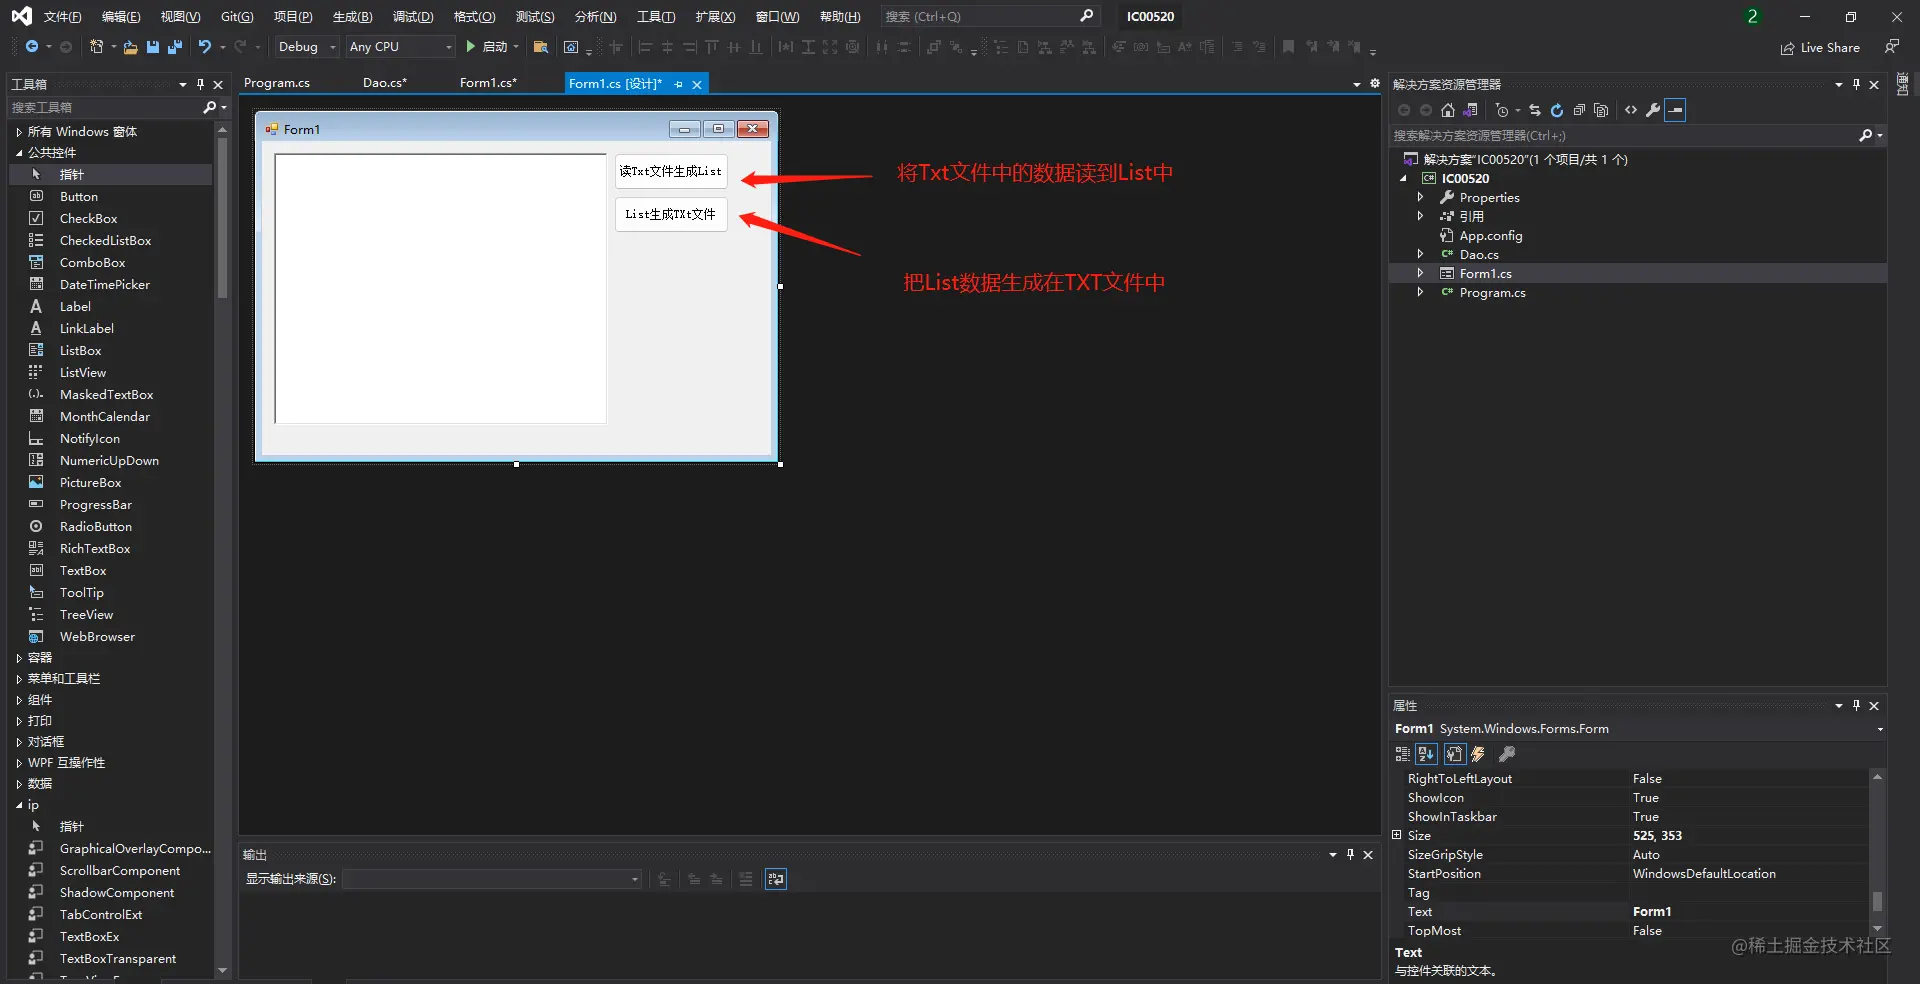1920x984 pixels.
Task: Click Property Pages wrench in Properties panel
Action: 1507,754
